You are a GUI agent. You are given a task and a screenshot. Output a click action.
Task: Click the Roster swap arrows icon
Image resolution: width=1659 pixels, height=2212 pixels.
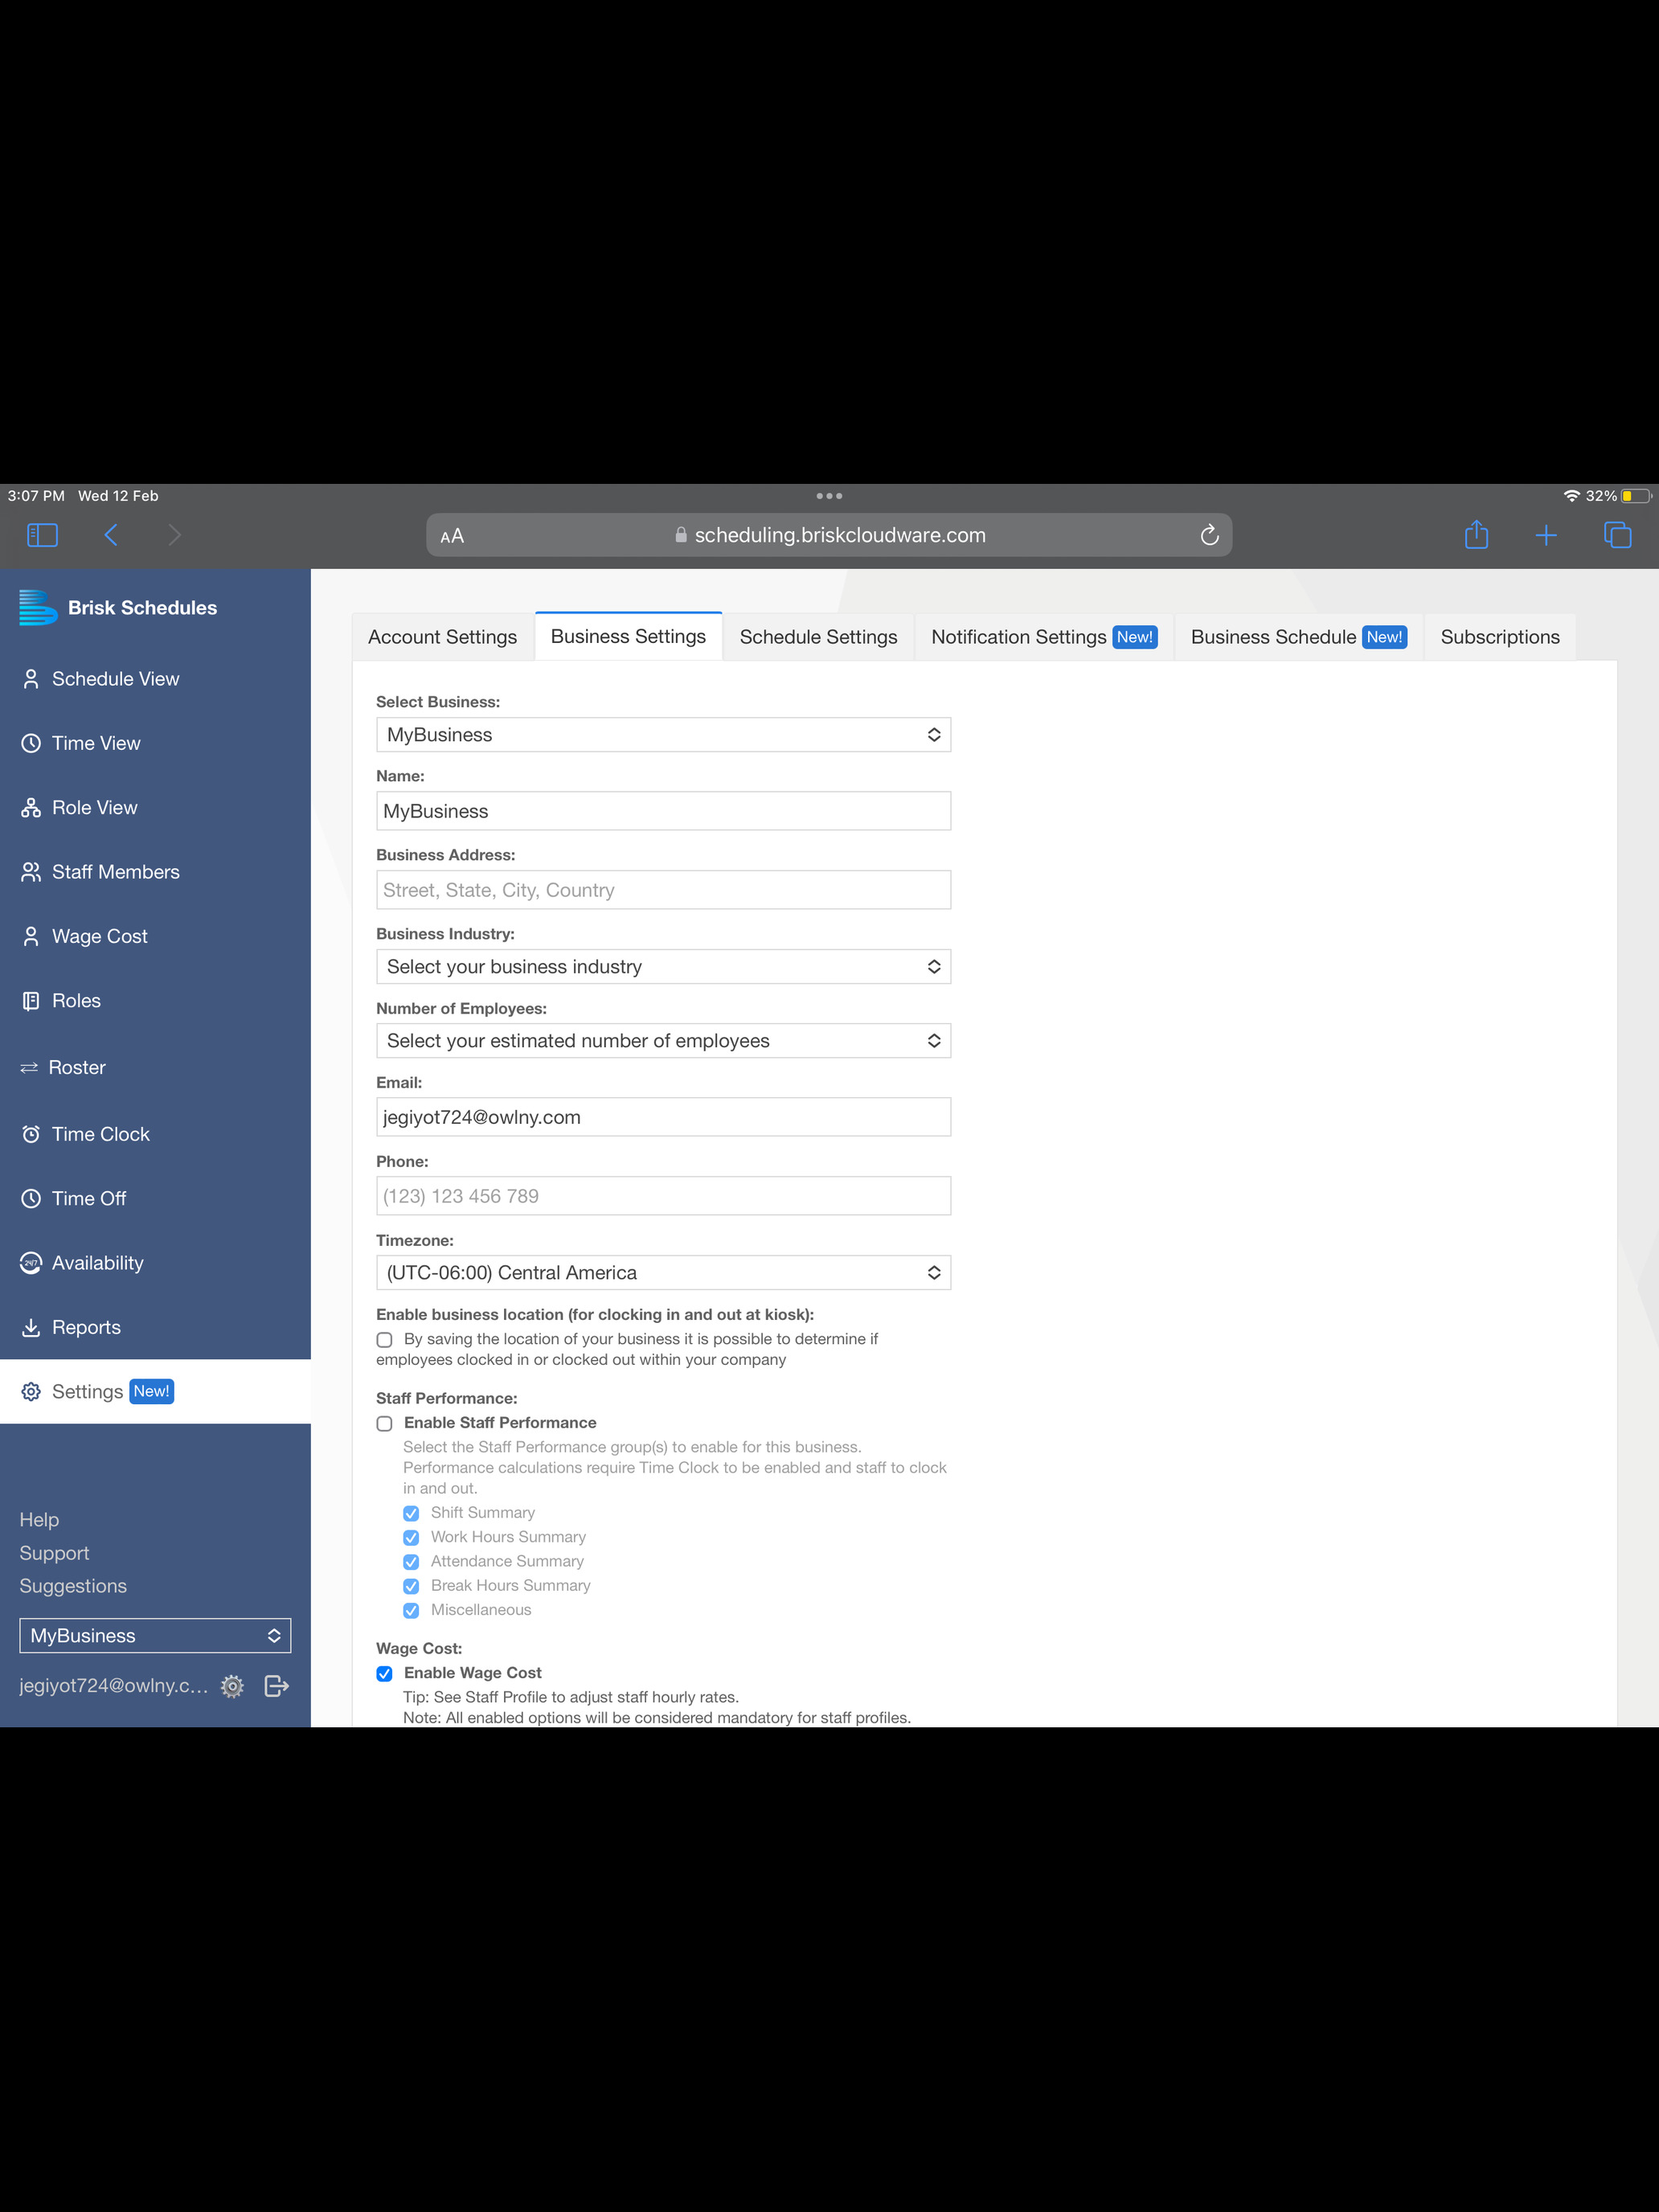tap(29, 1068)
